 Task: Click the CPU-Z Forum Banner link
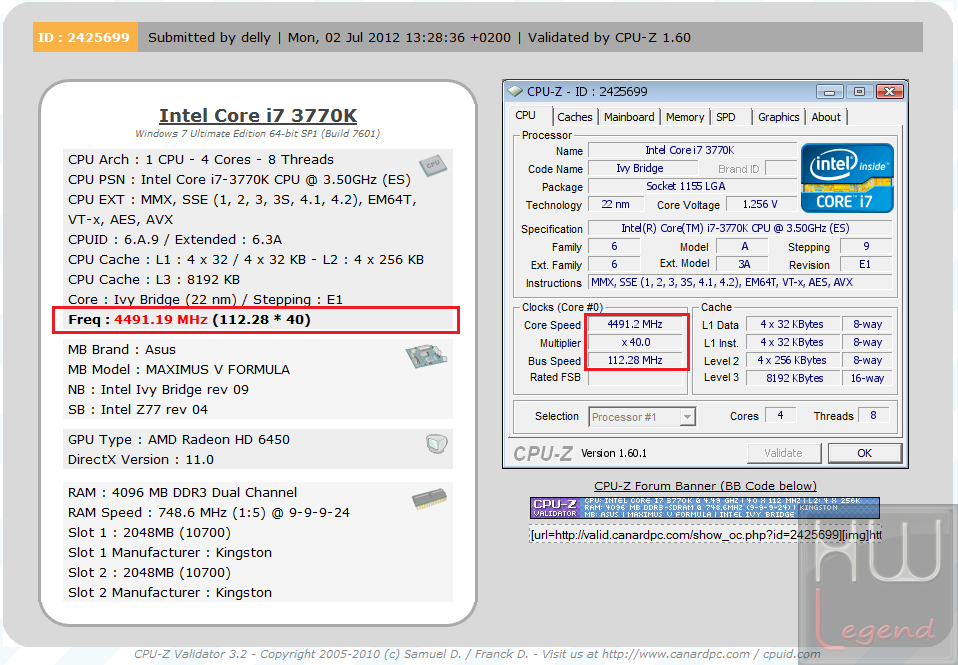click(x=705, y=486)
